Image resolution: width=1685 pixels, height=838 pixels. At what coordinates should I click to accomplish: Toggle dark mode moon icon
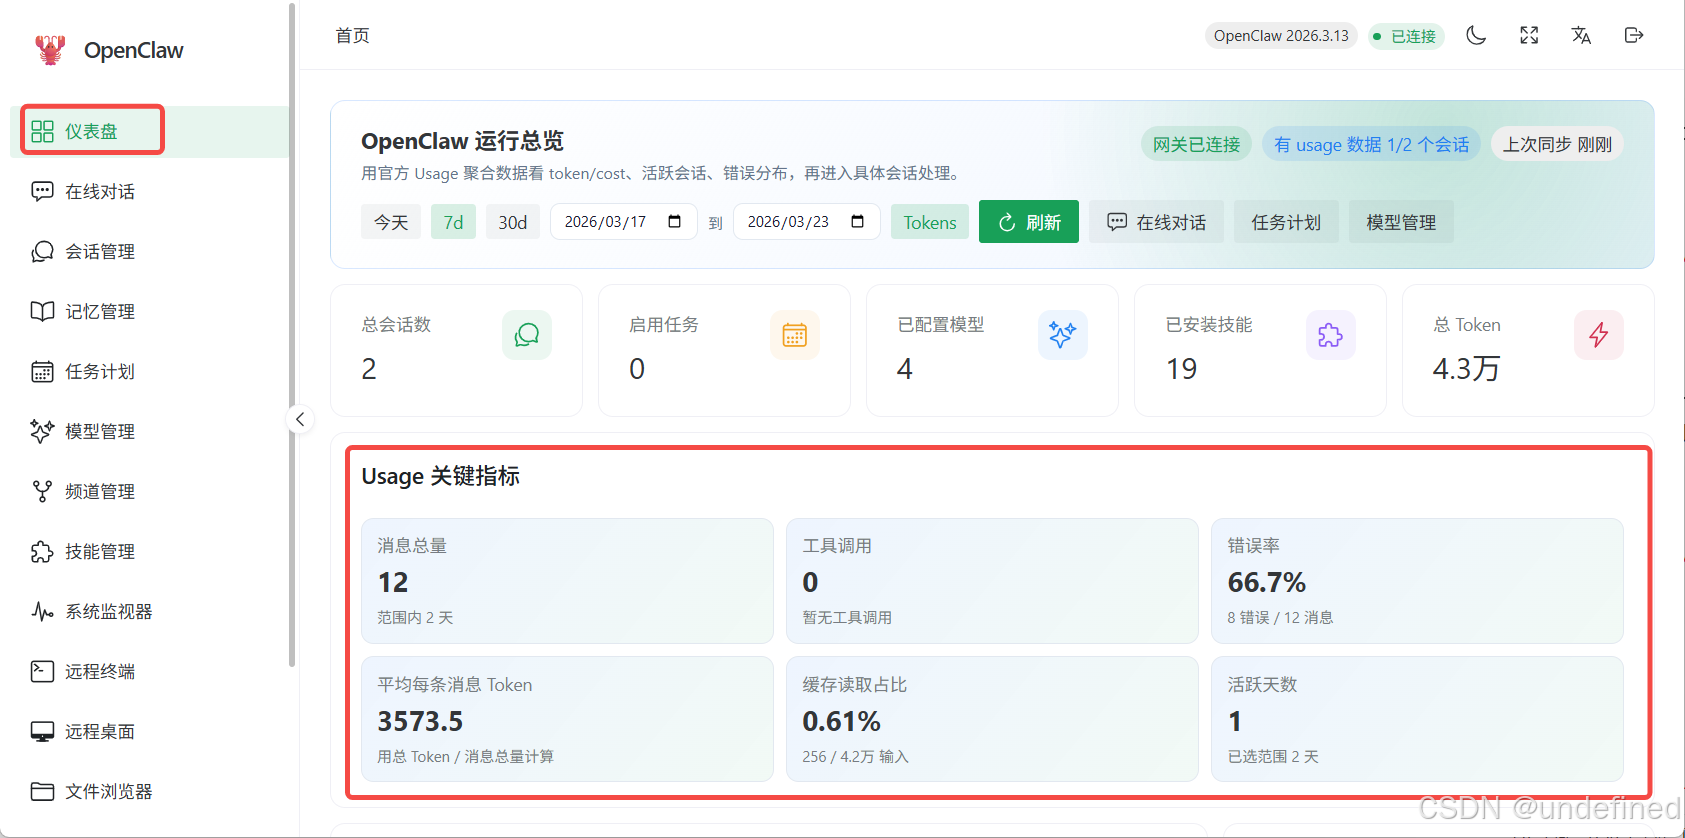[x=1476, y=36]
